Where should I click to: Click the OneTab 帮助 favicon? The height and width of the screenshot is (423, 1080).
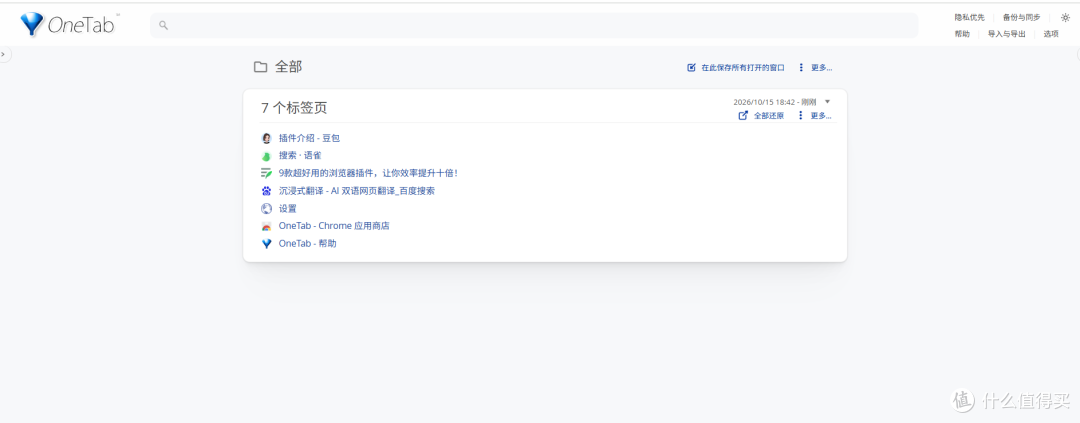click(x=267, y=244)
